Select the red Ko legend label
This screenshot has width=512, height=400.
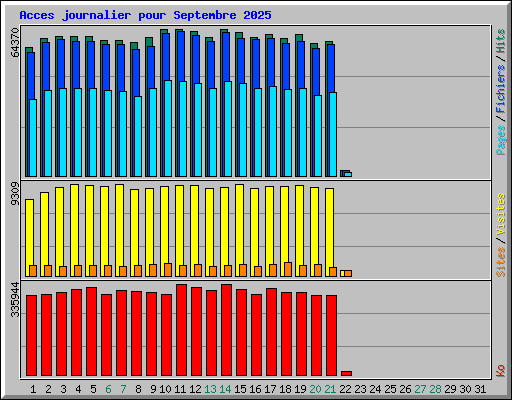point(501,371)
